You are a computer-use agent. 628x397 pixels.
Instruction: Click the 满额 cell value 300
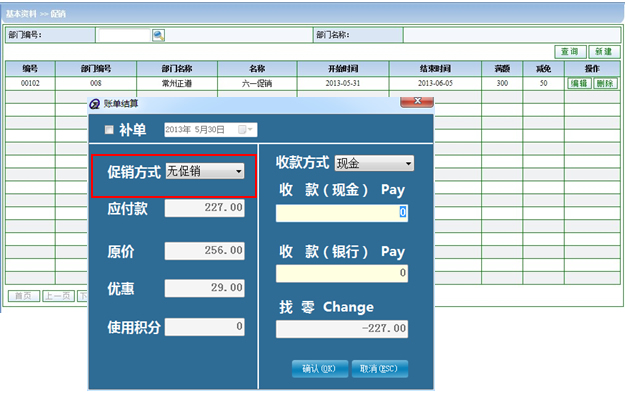point(502,83)
